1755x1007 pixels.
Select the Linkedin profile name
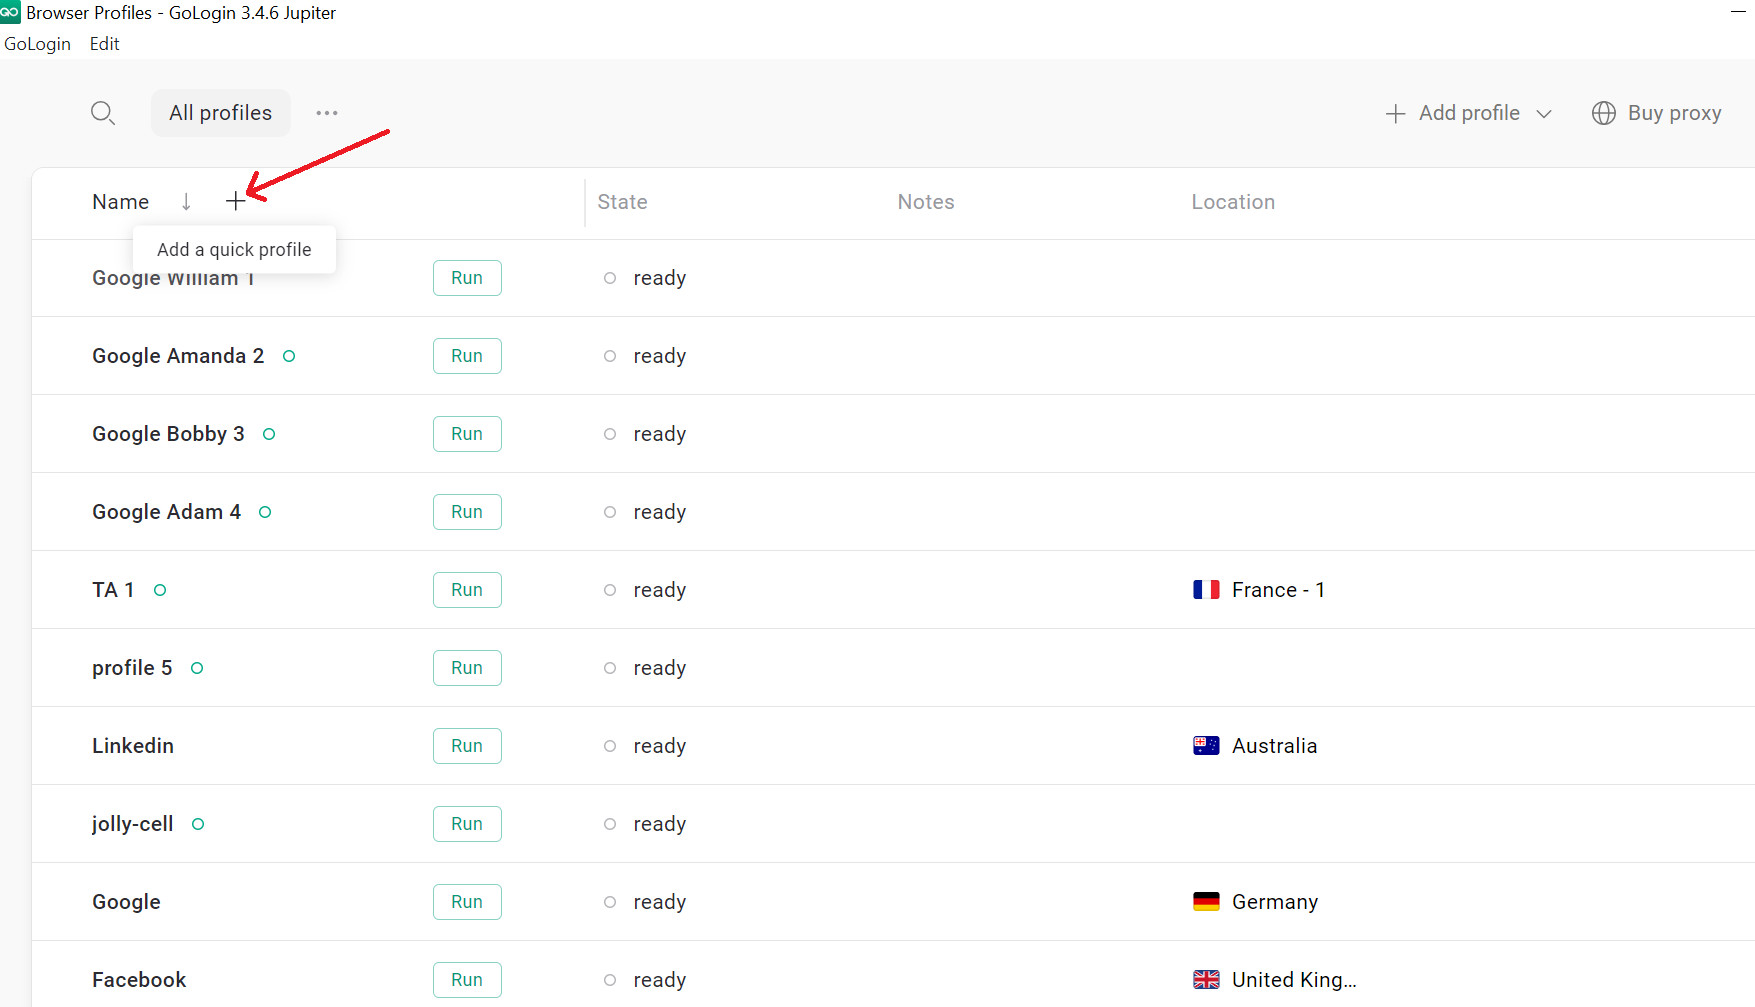133,746
